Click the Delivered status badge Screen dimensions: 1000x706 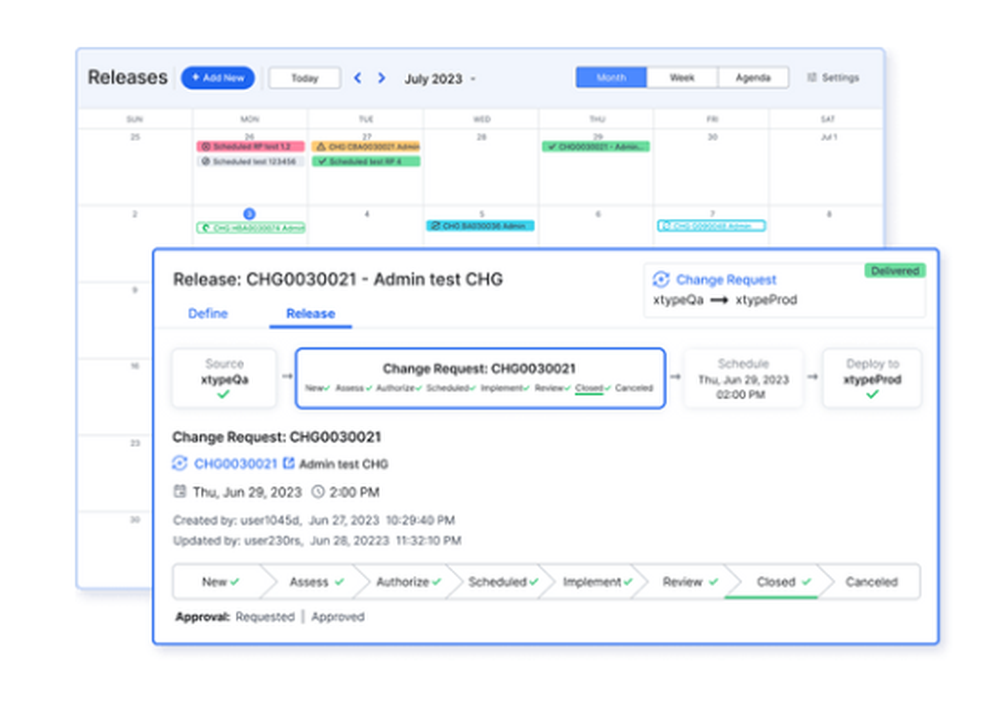pyautogui.click(x=895, y=271)
